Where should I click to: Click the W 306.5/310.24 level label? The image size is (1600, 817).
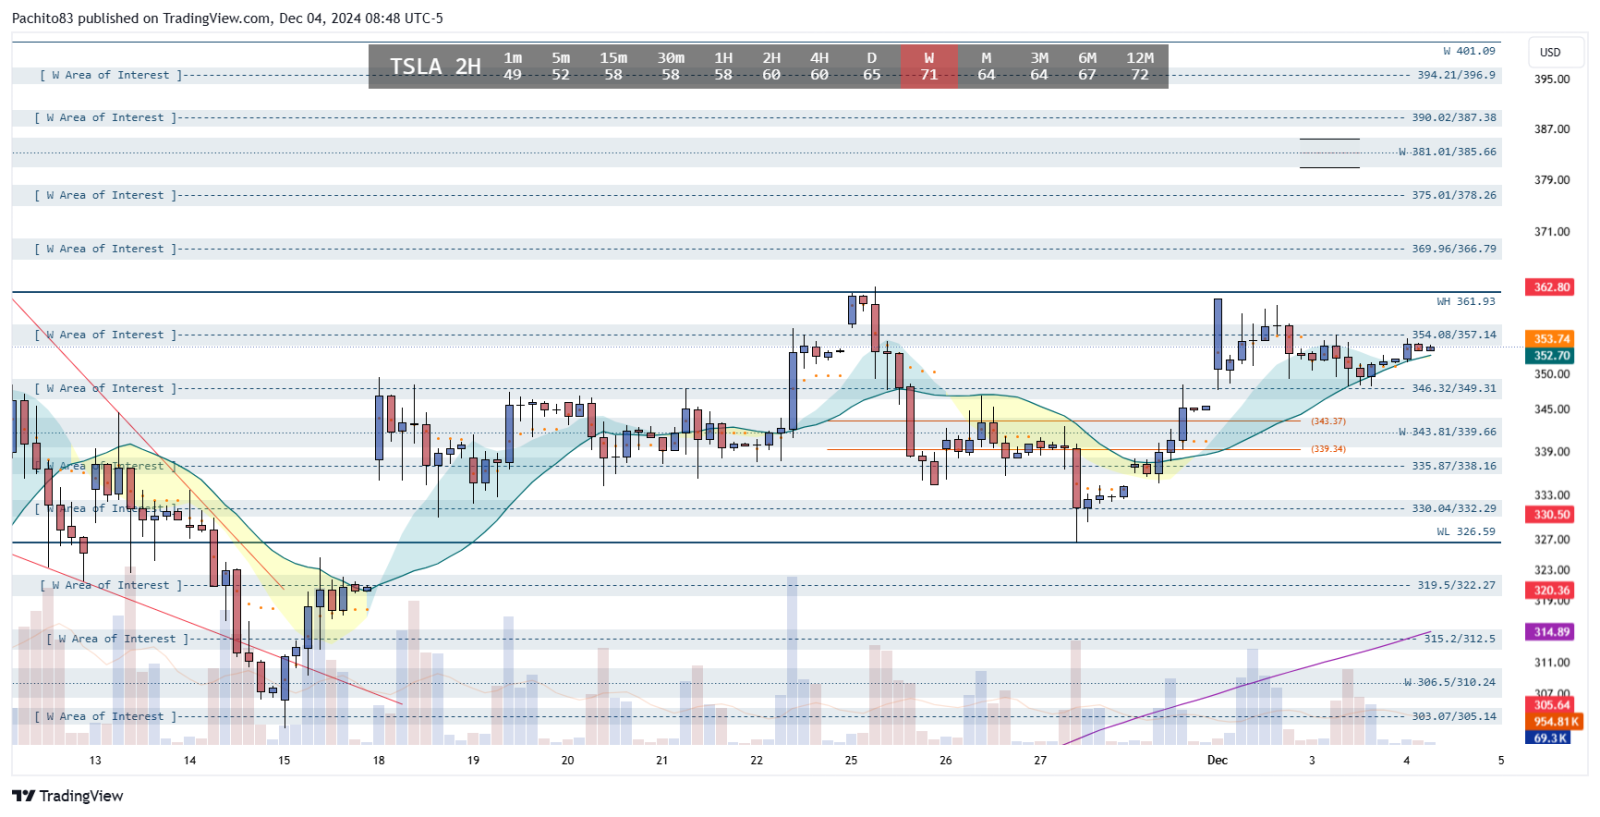[x=1449, y=682]
